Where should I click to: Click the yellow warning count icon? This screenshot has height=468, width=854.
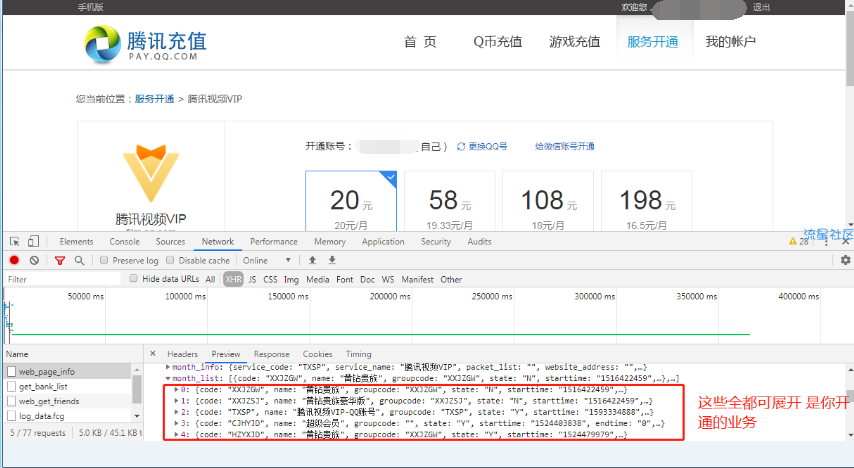(793, 241)
